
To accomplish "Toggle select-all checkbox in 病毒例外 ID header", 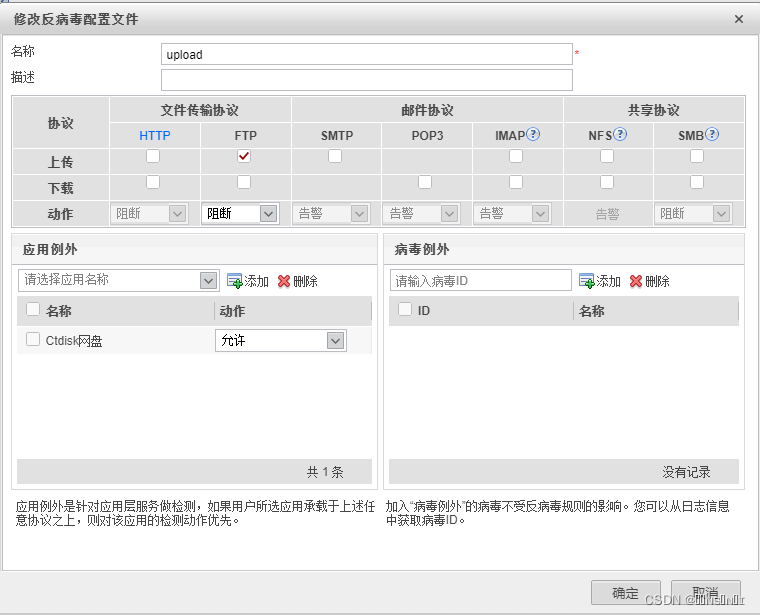I will click(x=405, y=309).
